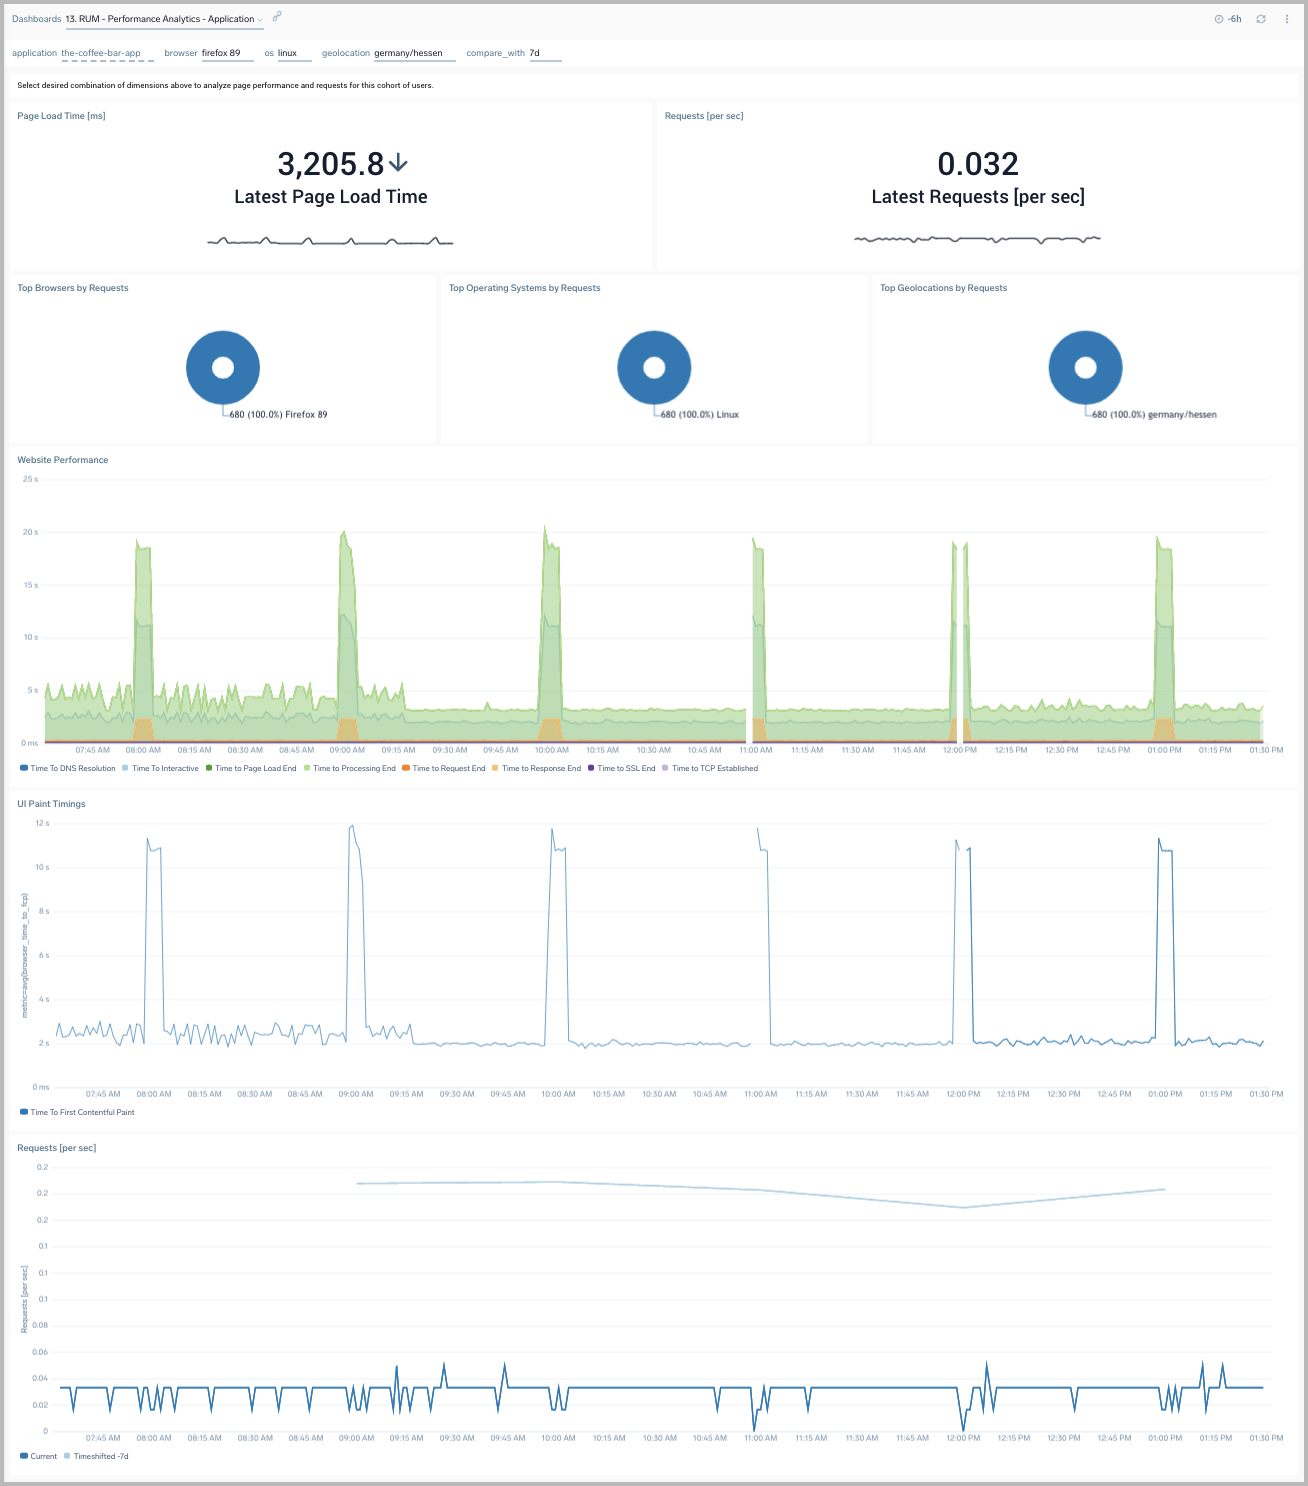Screen dimensions: 1308x1486
Task: Edit the os filter value linux
Action: coord(294,53)
